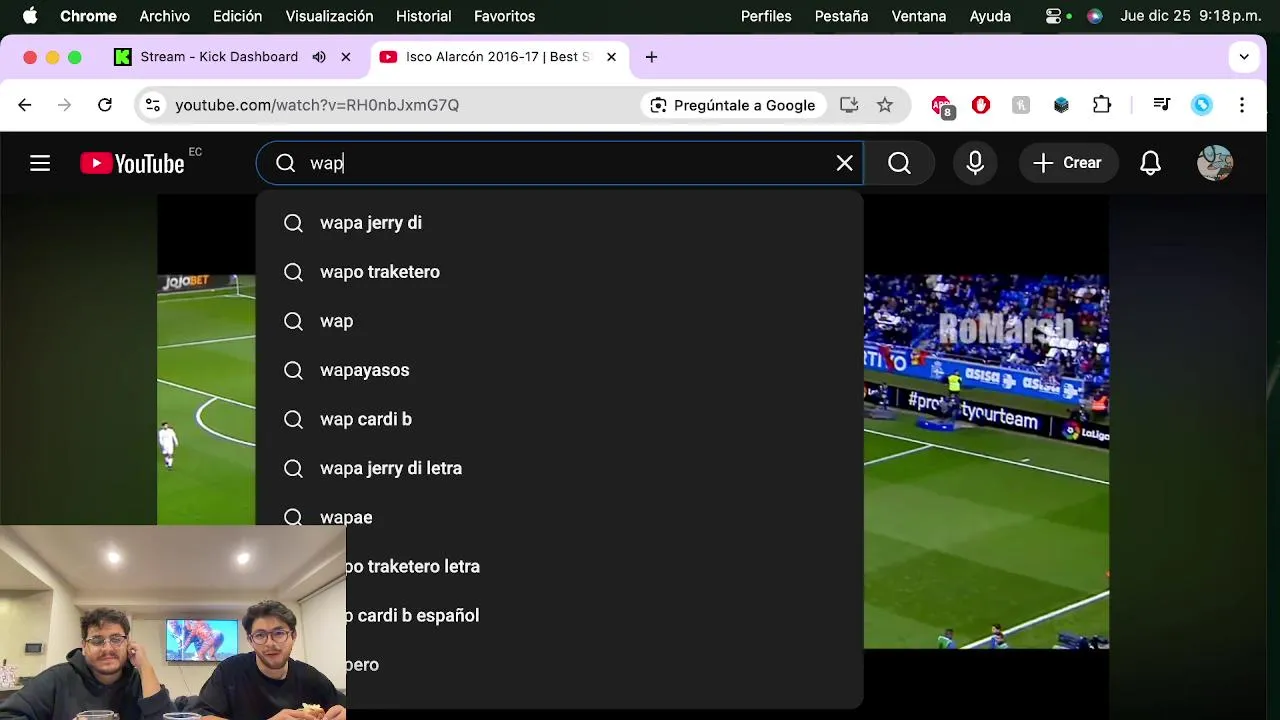Open the Pestaña menu
This screenshot has height=720, width=1280.
pos(841,16)
